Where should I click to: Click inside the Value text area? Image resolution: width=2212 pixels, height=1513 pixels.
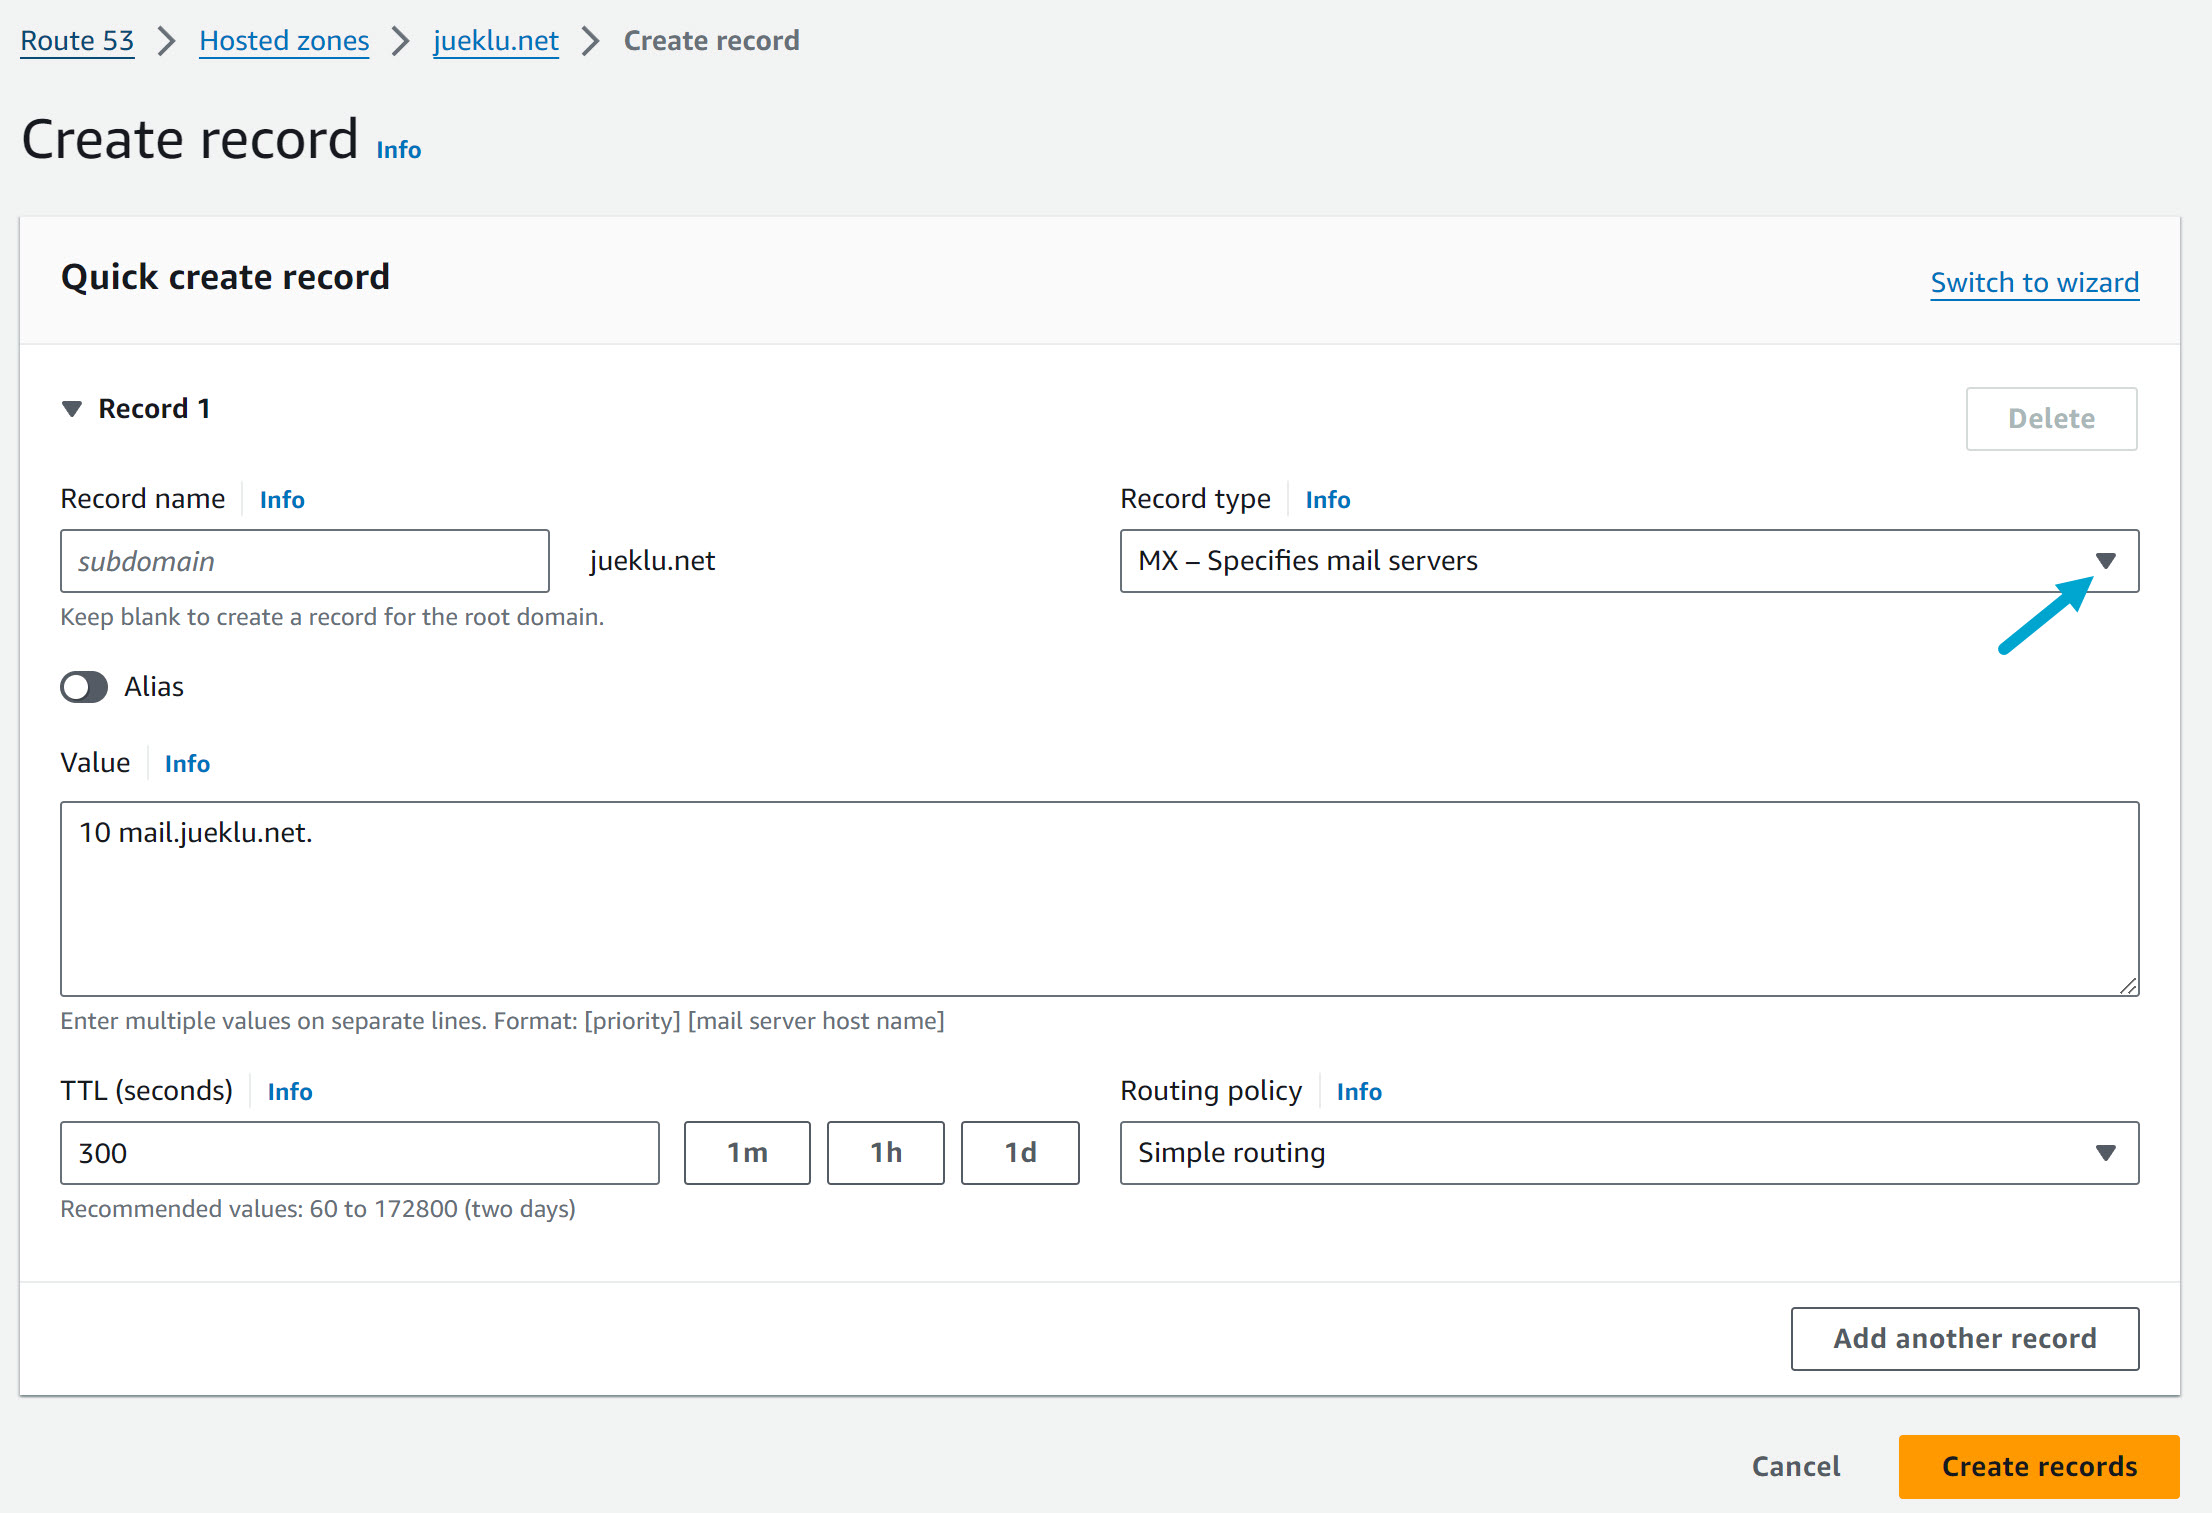pos(1098,898)
